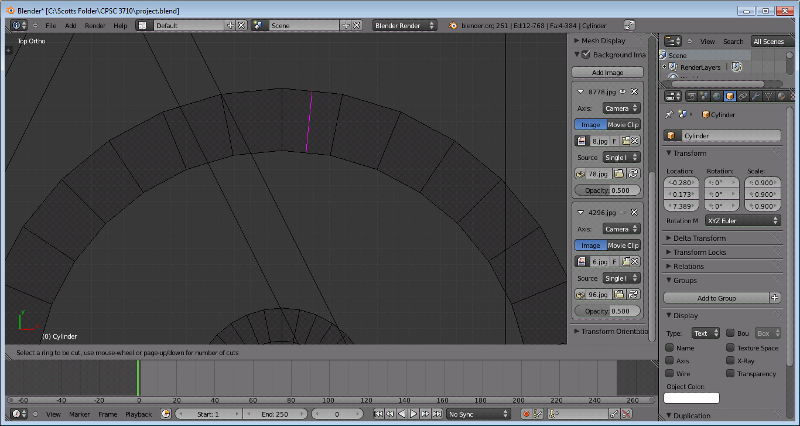This screenshot has width=800, height=426.
Task: Open the Blender Render engine dropdown
Action: 404,26
